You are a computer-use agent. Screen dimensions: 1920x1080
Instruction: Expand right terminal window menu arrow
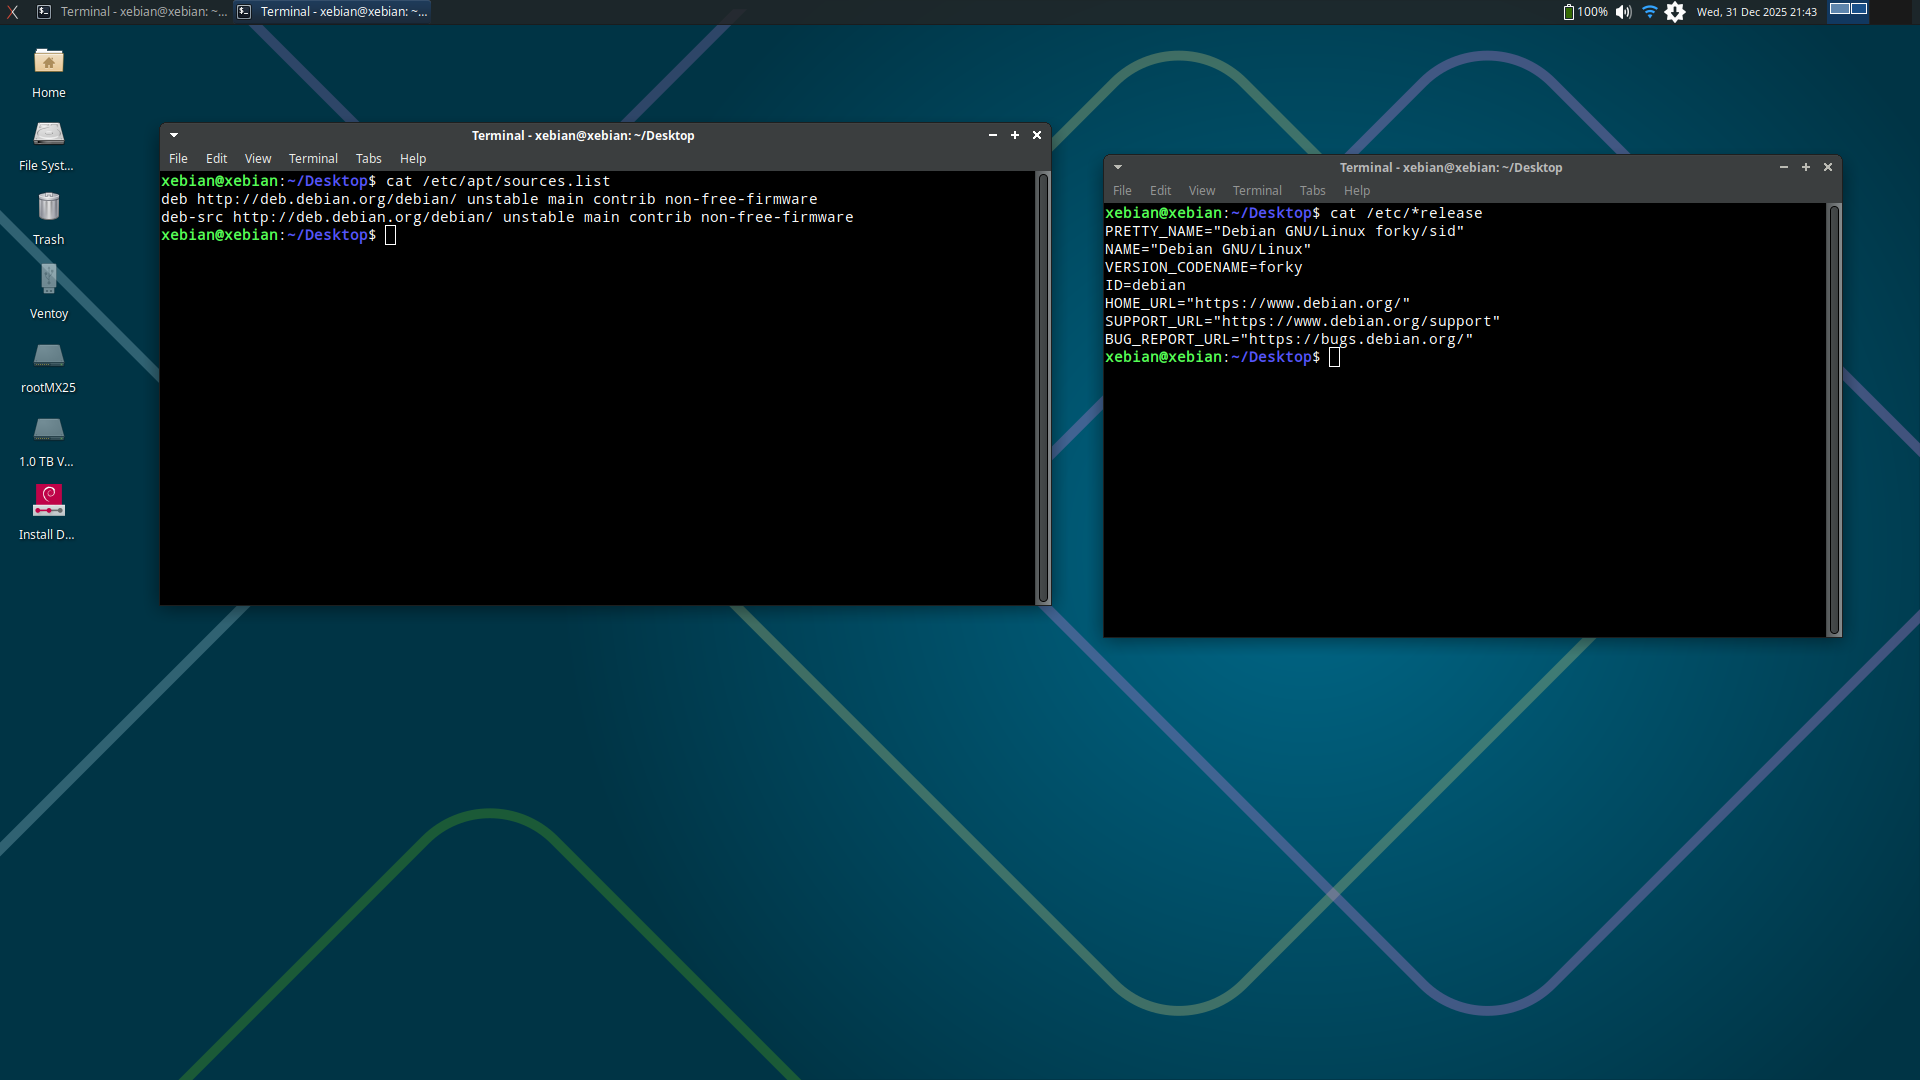point(1118,167)
